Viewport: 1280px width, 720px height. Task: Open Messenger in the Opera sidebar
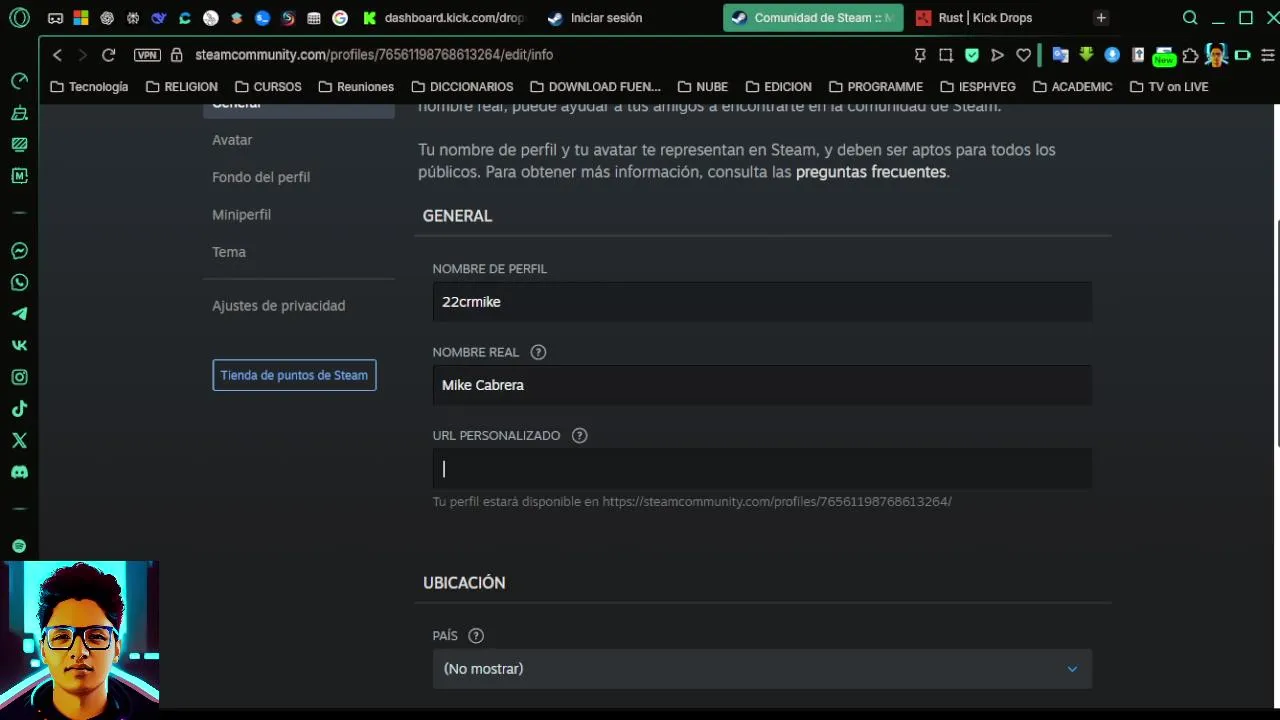click(19, 251)
